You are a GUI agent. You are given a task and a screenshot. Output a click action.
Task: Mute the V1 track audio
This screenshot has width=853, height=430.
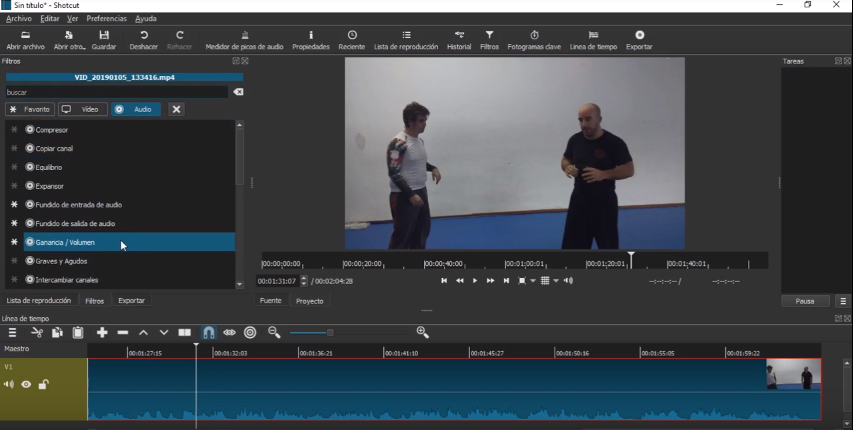pyautogui.click(x=9, y=385)
